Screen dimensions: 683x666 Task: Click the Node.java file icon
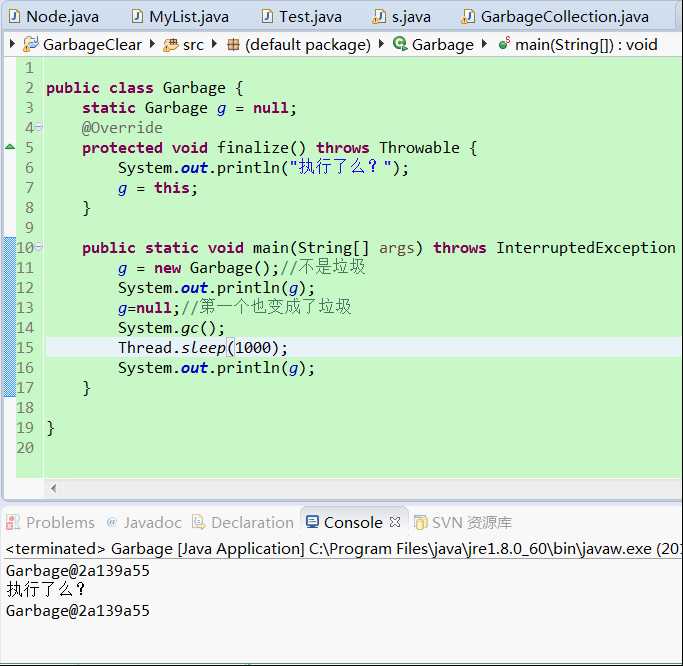pyautogui.click(x=14, y=17)
